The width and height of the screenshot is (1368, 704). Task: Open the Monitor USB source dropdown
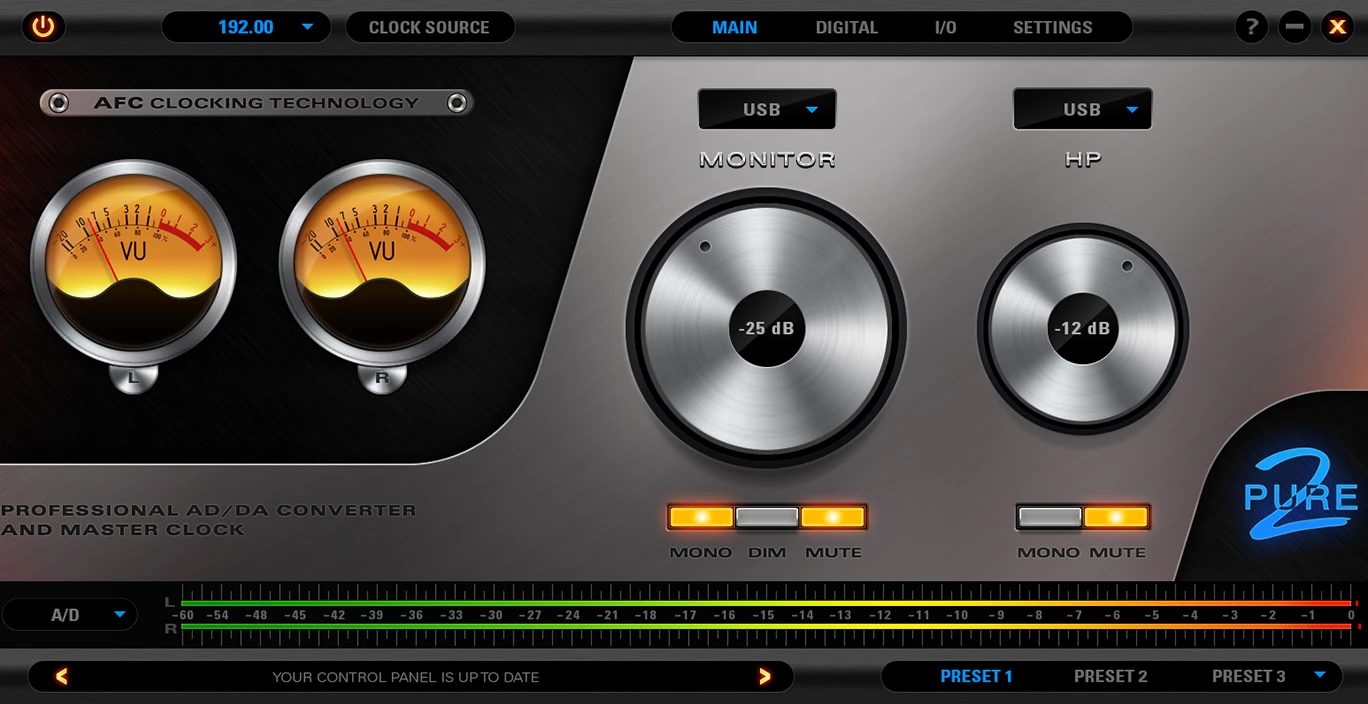[x=767, y=110]
